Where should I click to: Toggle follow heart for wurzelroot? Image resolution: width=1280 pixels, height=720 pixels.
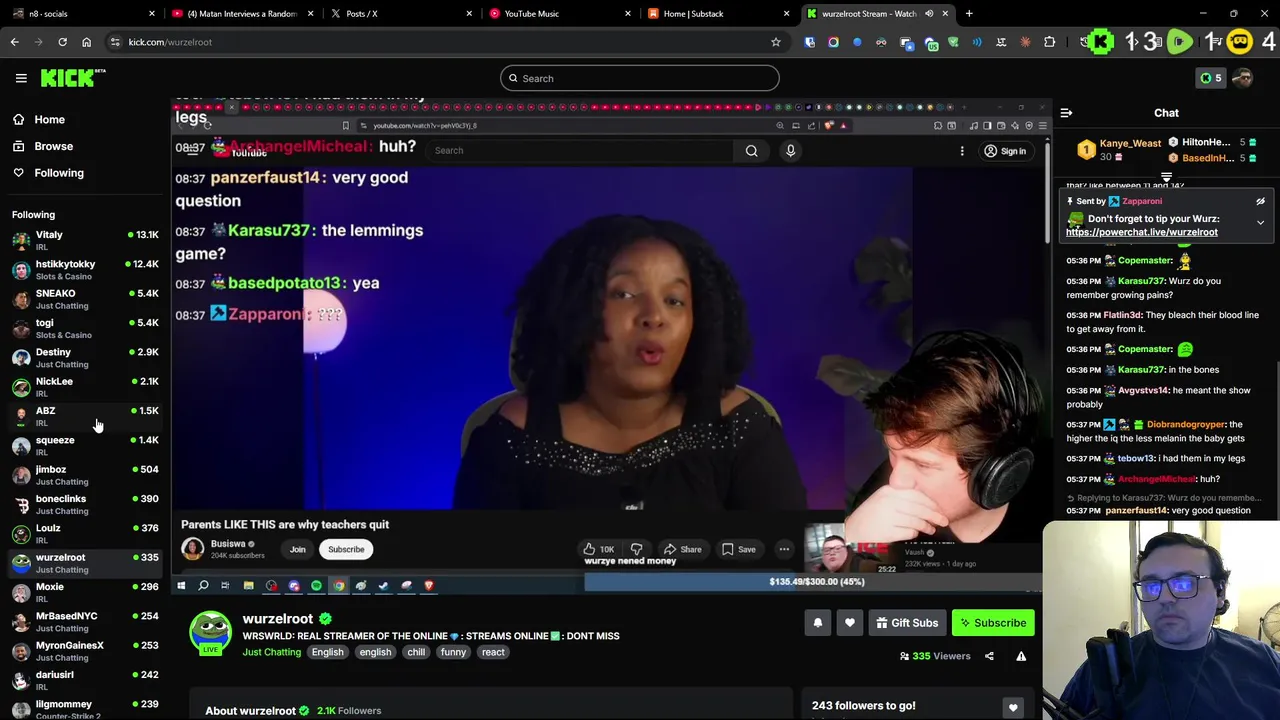[849, 623]
